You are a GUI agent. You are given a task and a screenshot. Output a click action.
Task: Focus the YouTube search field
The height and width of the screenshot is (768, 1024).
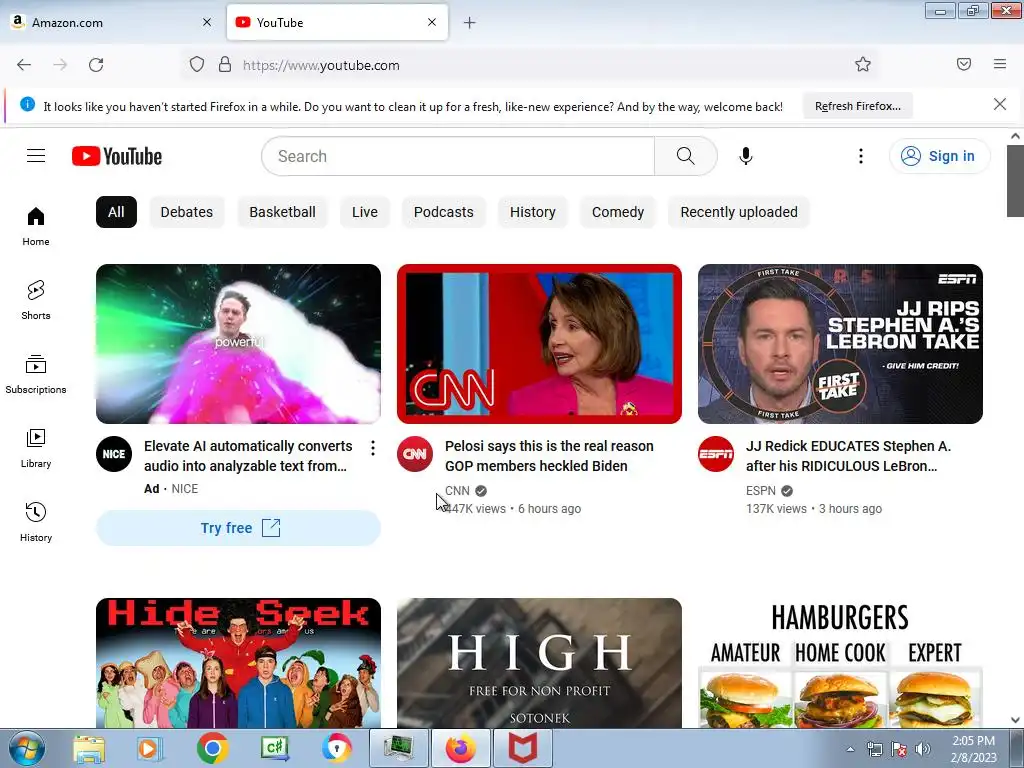click(x=458, y=156)
